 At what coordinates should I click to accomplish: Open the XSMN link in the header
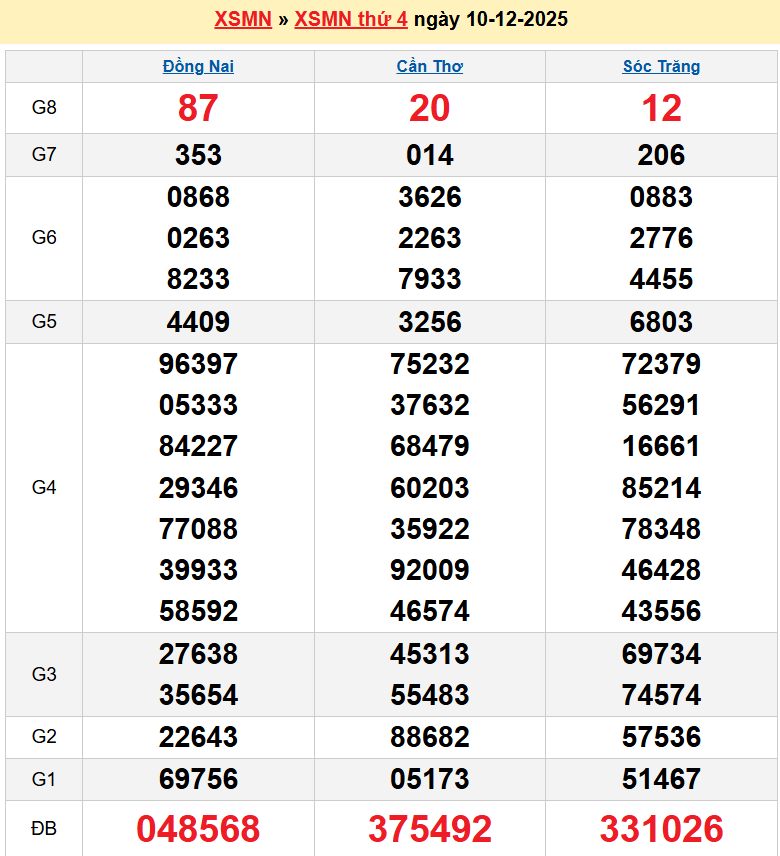pos(243,20)
